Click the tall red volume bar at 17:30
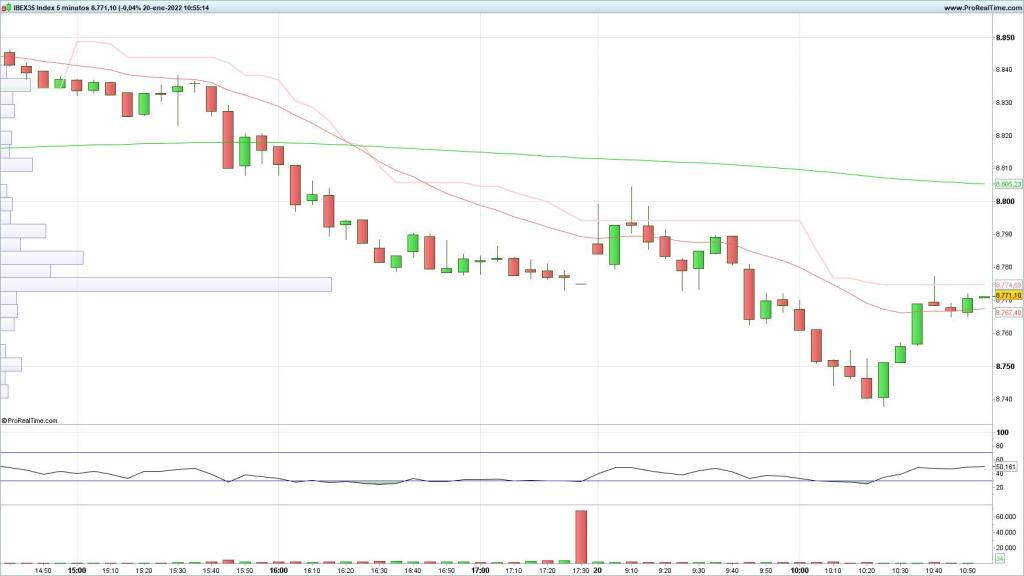Image resolution: width=1024 pixels, height=576 pixels. (580, 537)
